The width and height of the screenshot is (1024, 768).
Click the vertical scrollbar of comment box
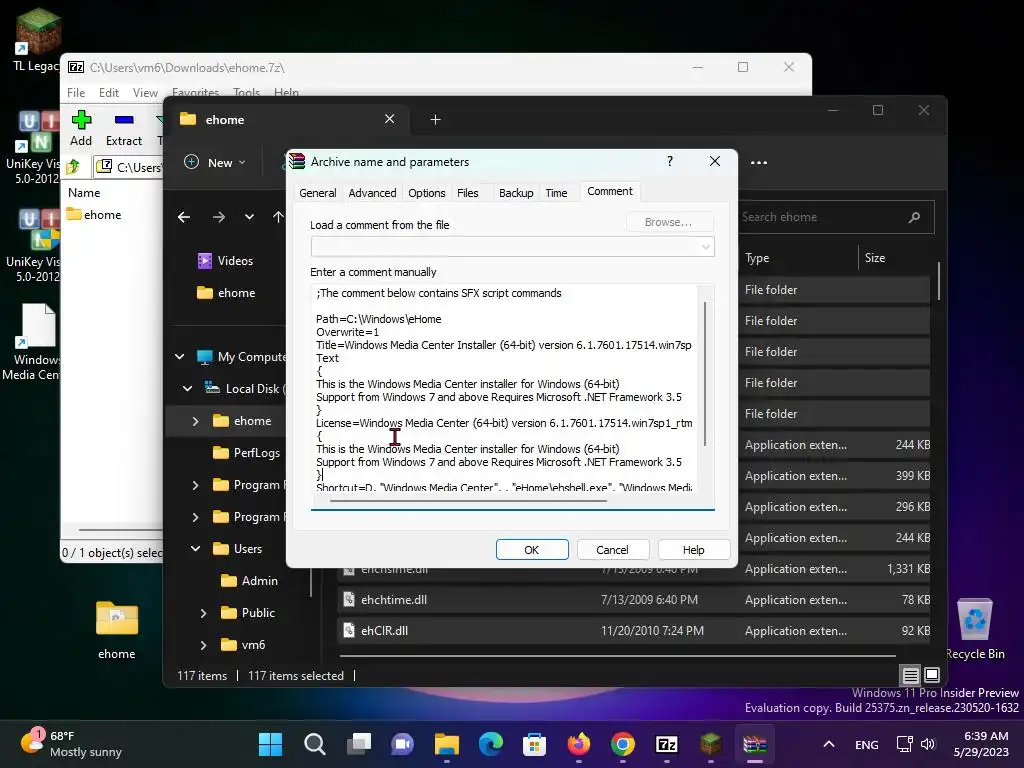705,374
